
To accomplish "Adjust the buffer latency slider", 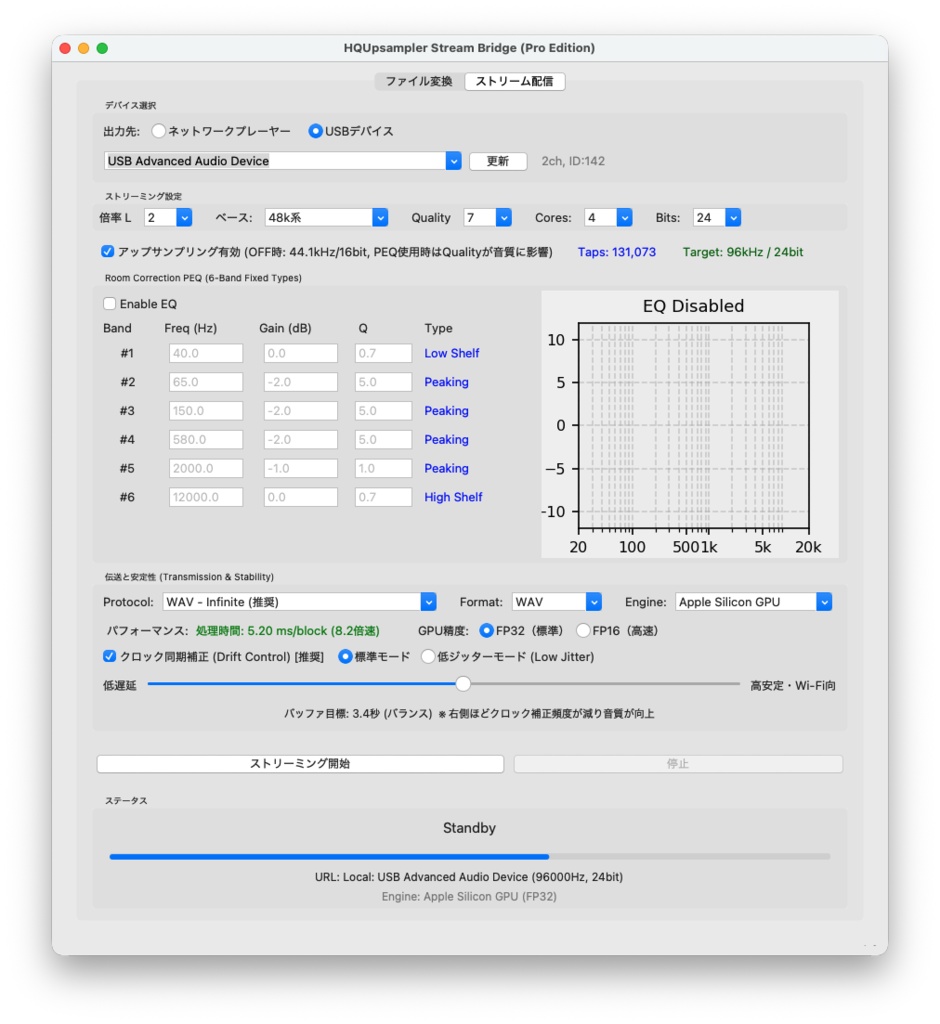I will click(462, 683).
